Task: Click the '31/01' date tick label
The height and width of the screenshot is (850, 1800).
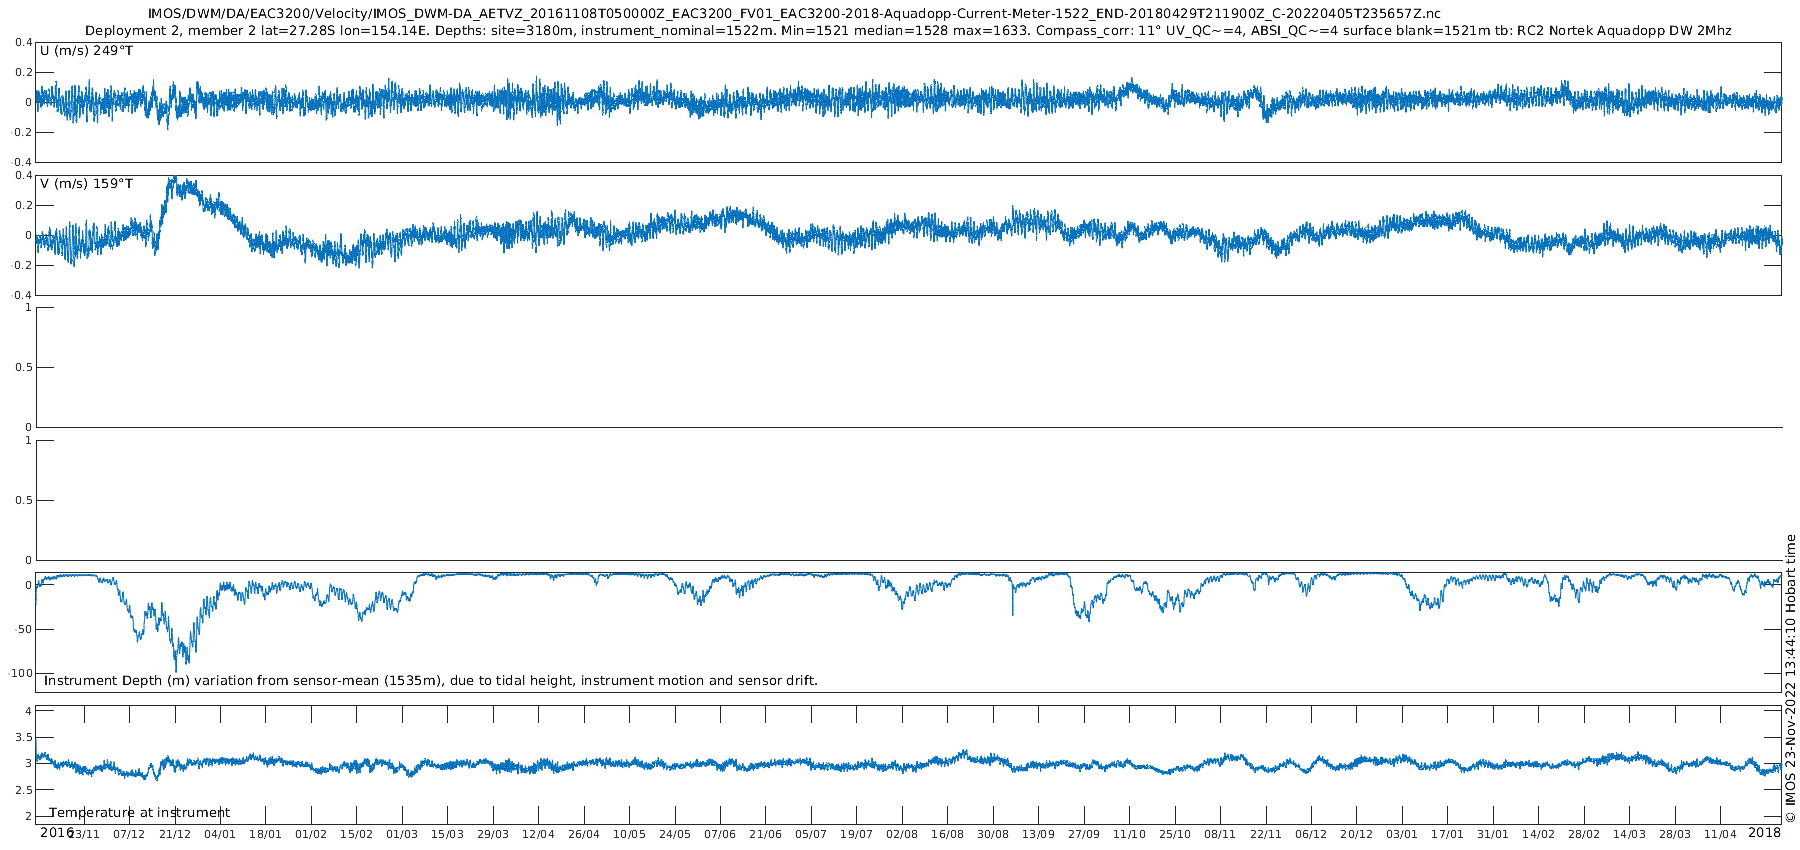Action: pyautogui.click(x=1493, y=834)
